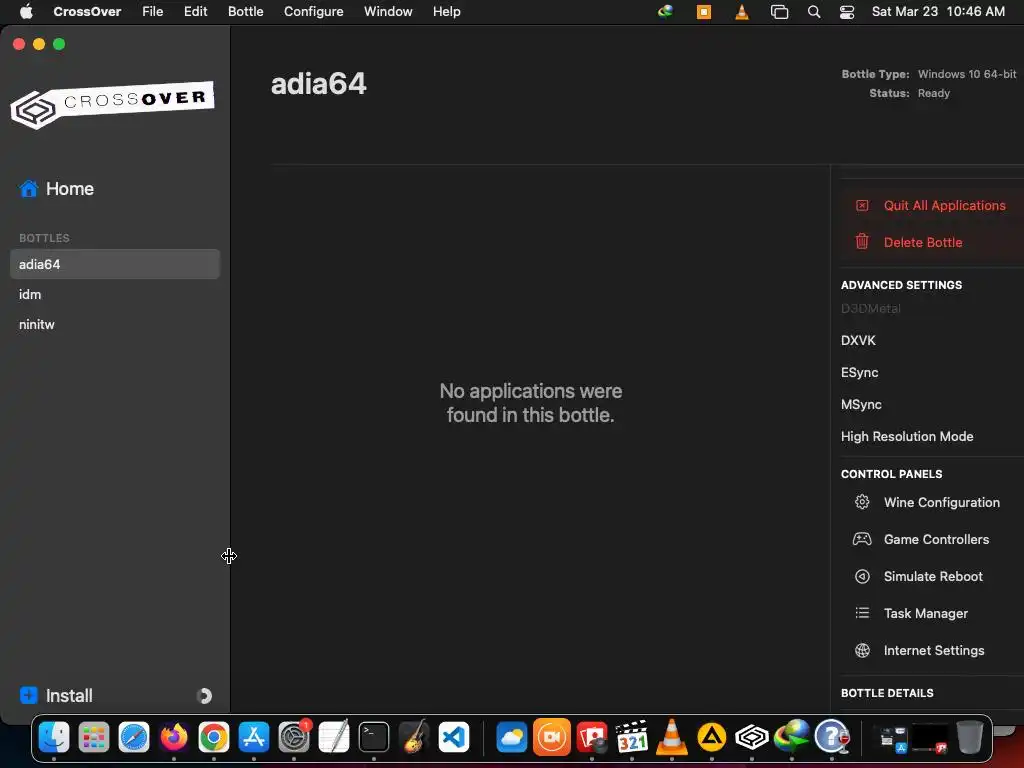The height and width of the screenshot is (768, 1024).
Task: Click the Install button in sidebar
Action: [56, 696]
